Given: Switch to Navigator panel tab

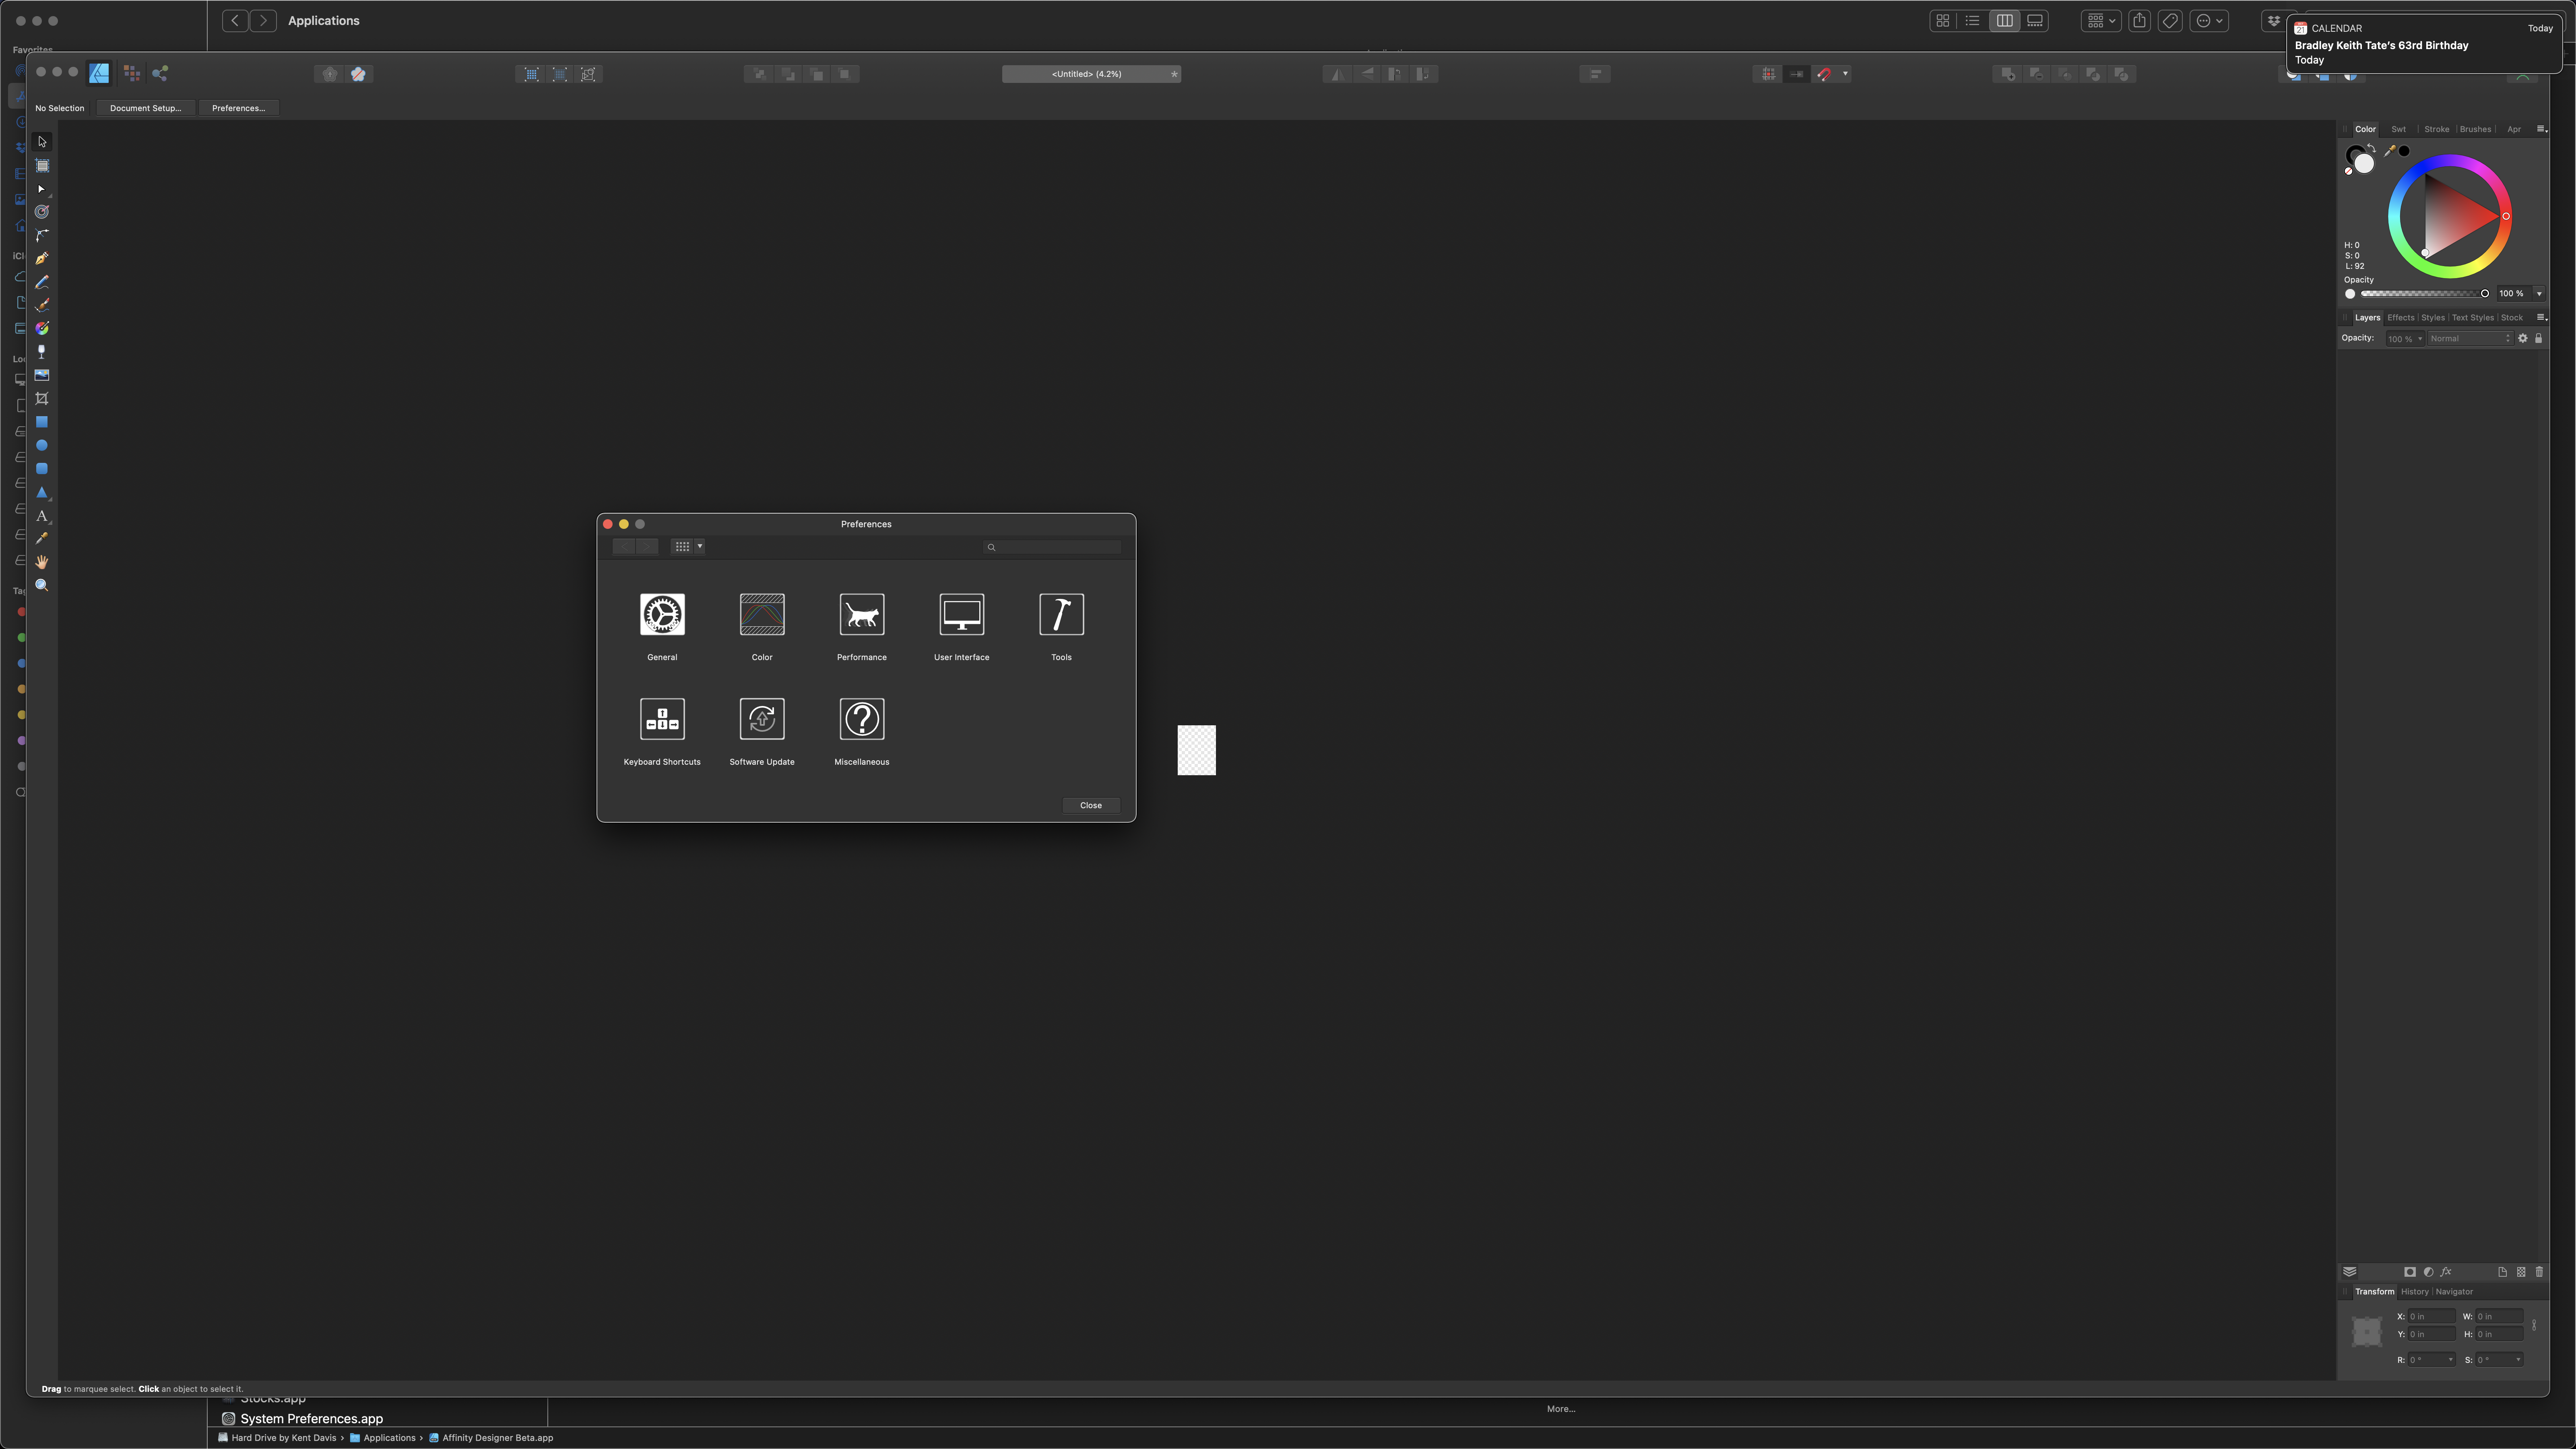Looking at the screenshot, I should tap(2454, 1292).
